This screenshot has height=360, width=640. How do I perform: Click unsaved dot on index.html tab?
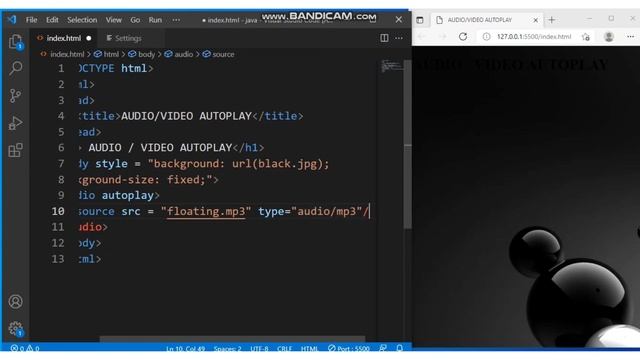(89, 38)
